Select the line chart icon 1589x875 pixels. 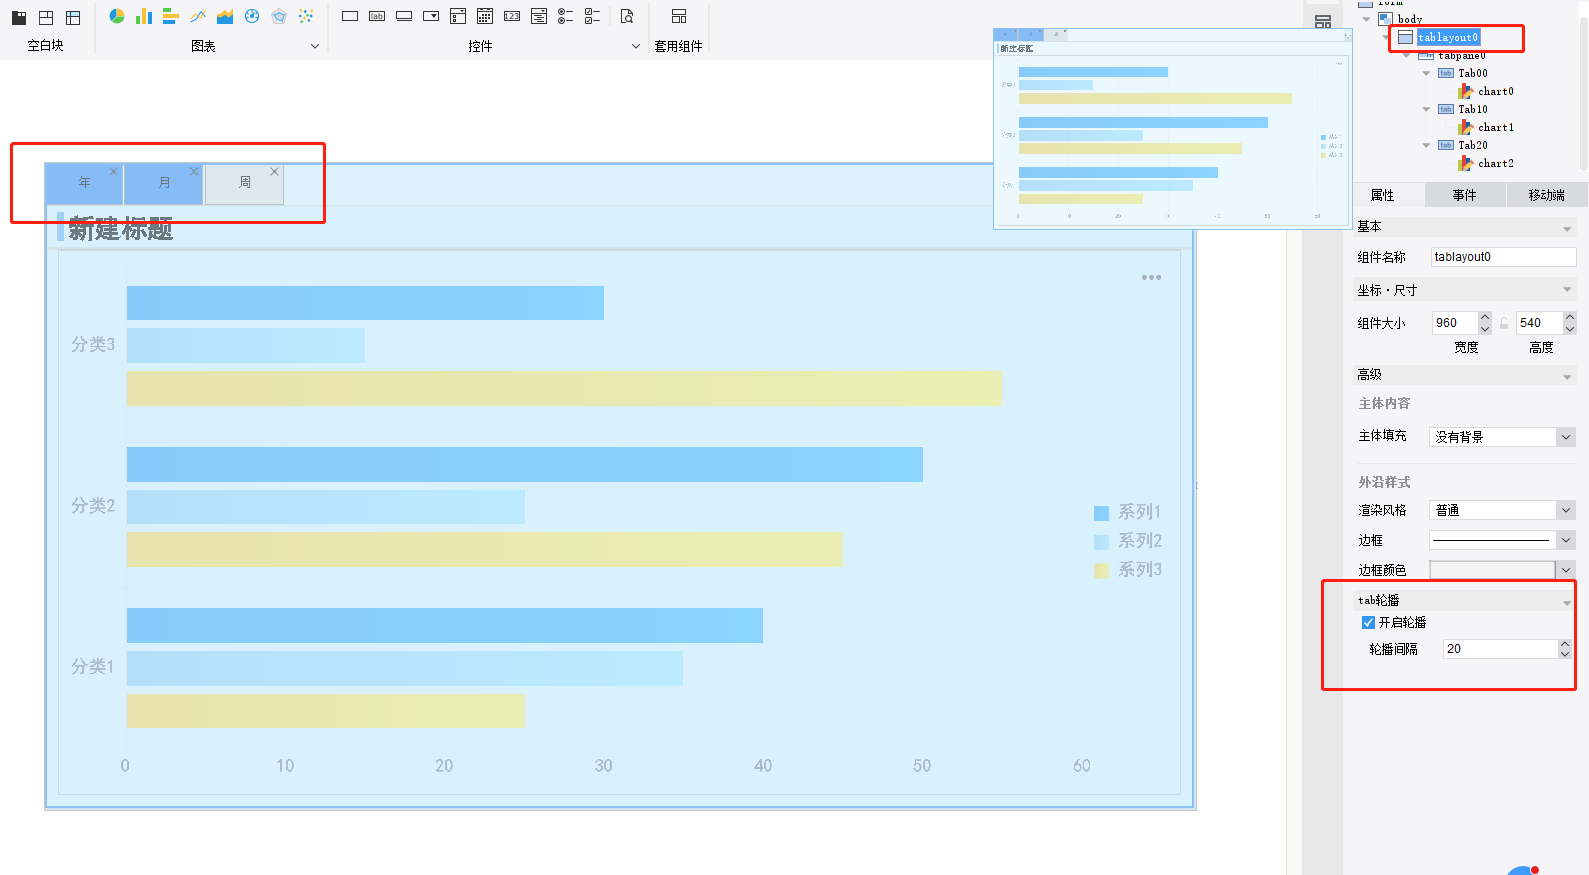pos(198,16)
